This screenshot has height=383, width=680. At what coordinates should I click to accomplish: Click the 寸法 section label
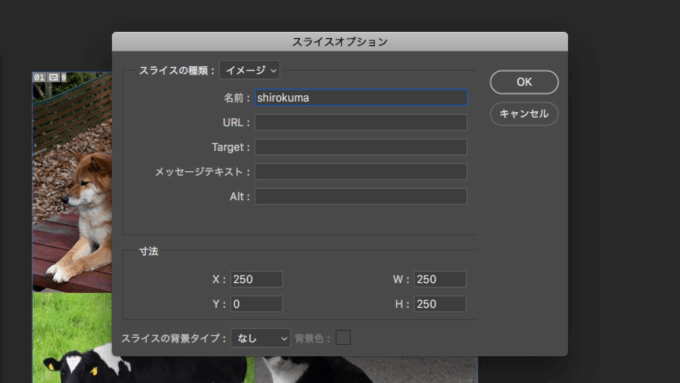[x=148, y=251]
